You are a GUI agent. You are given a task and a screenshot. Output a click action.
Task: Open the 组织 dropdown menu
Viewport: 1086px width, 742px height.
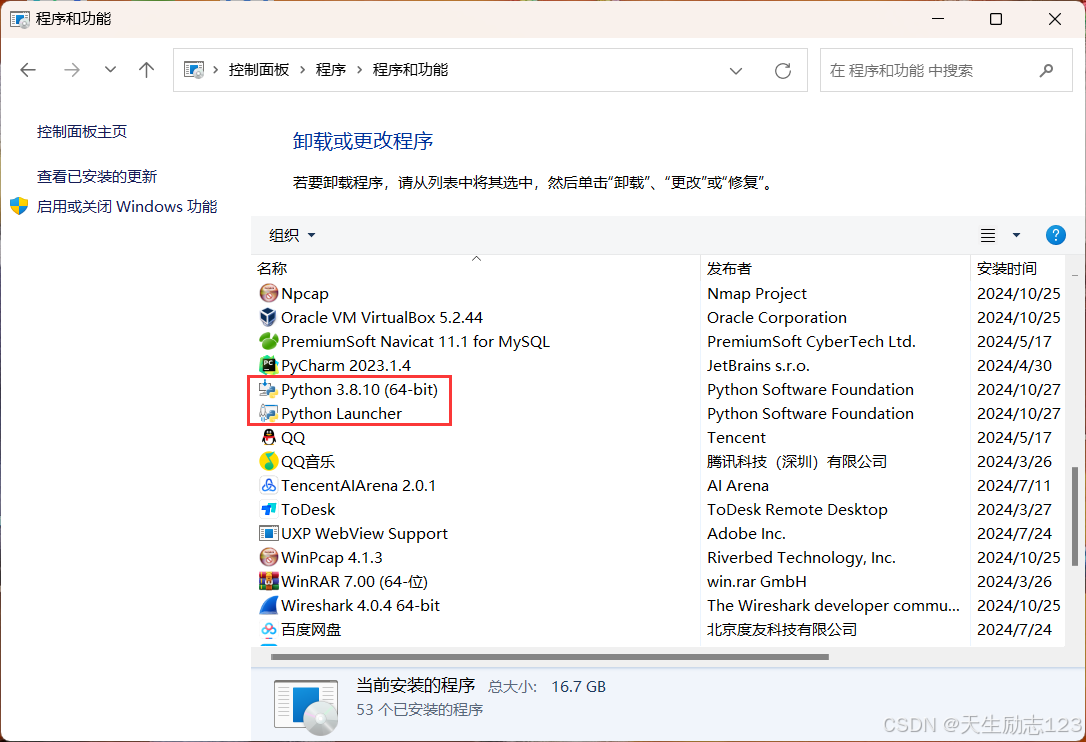[292, 236]
